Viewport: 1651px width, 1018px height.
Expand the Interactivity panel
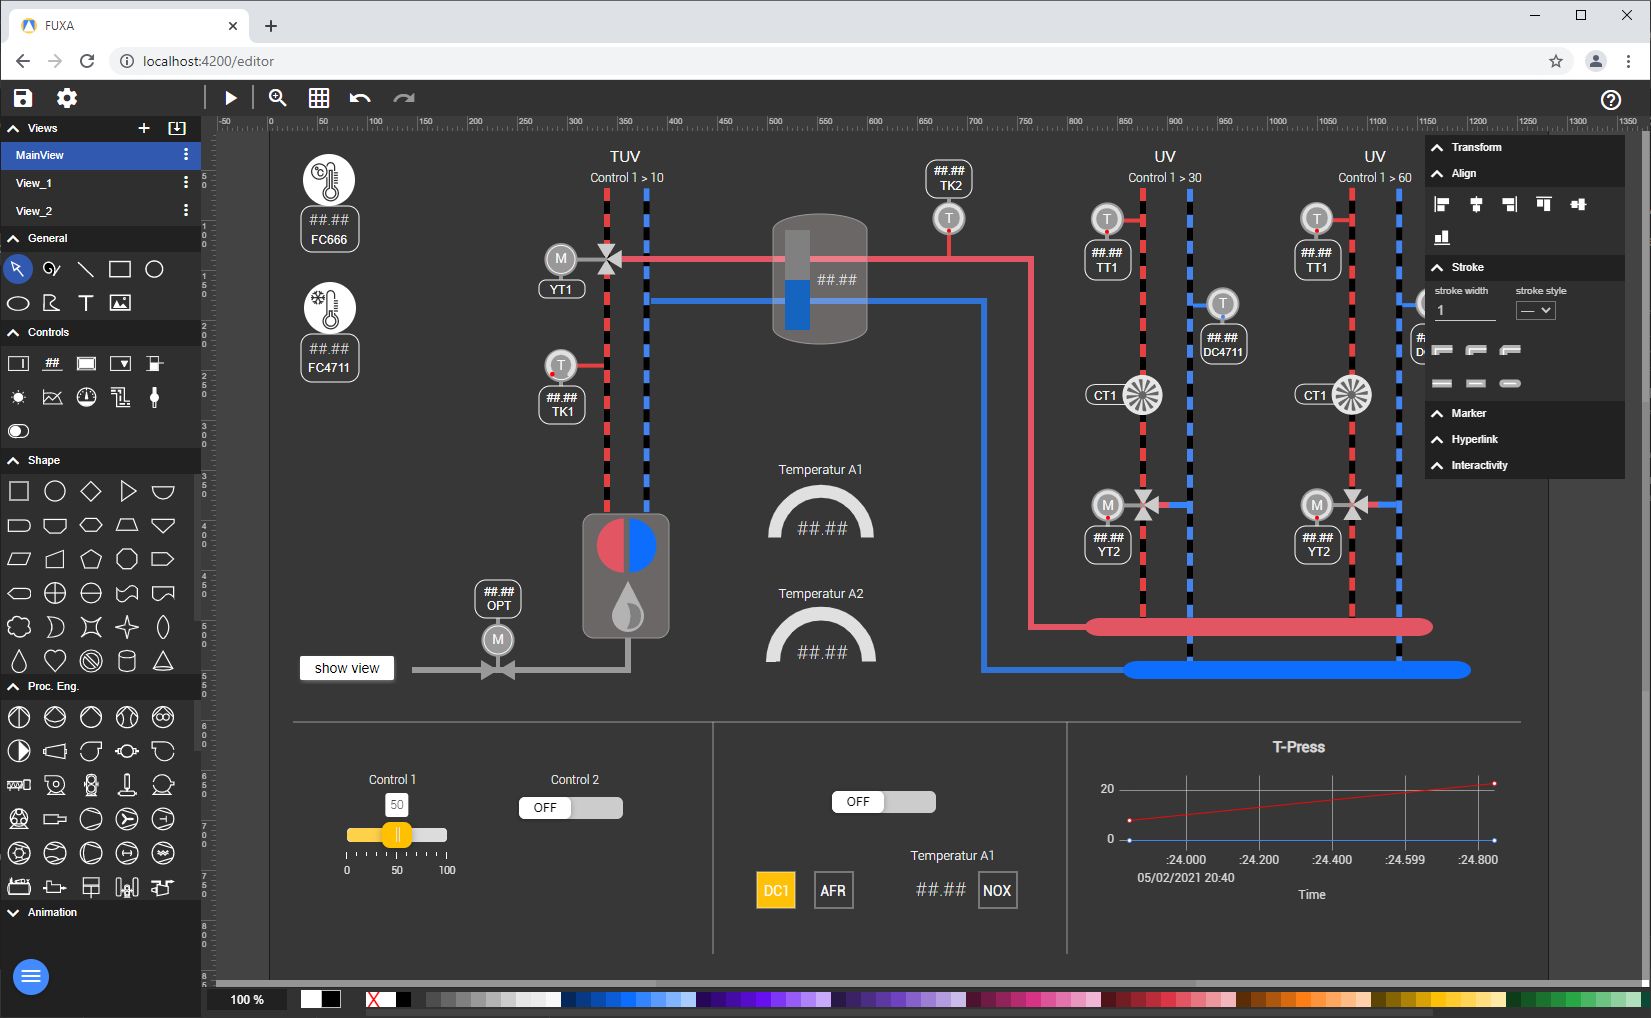1476,465
